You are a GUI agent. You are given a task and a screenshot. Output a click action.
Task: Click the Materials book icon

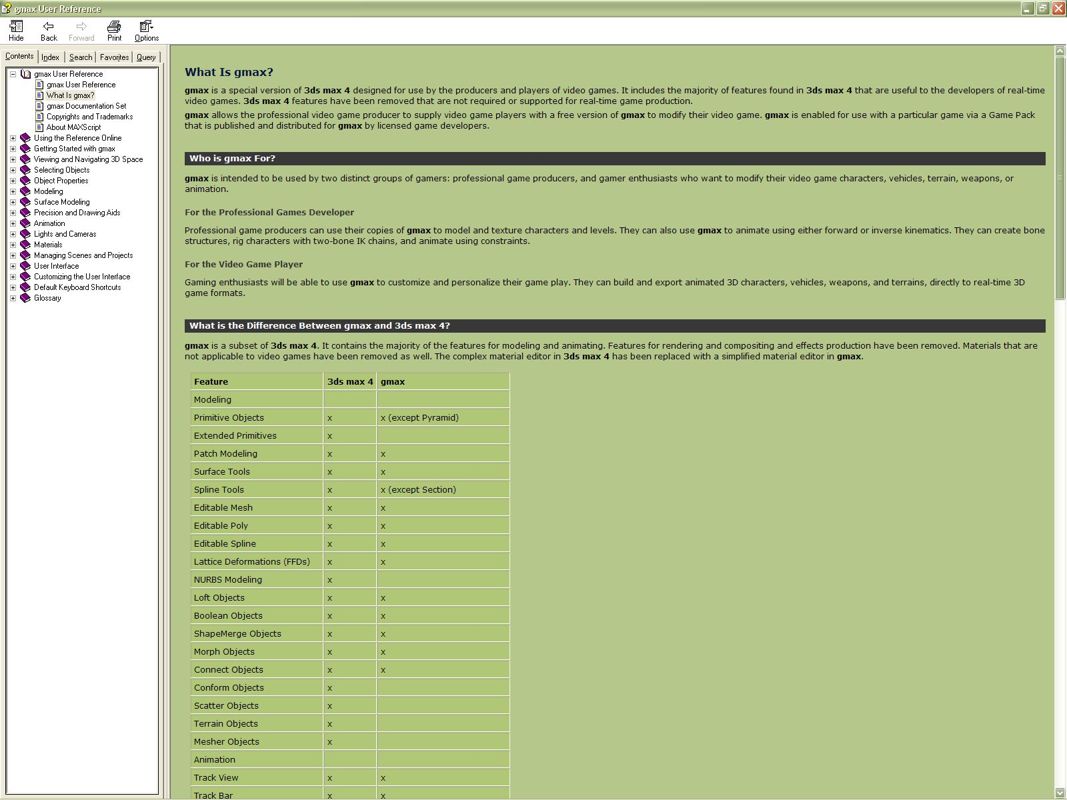pos(25,244)
